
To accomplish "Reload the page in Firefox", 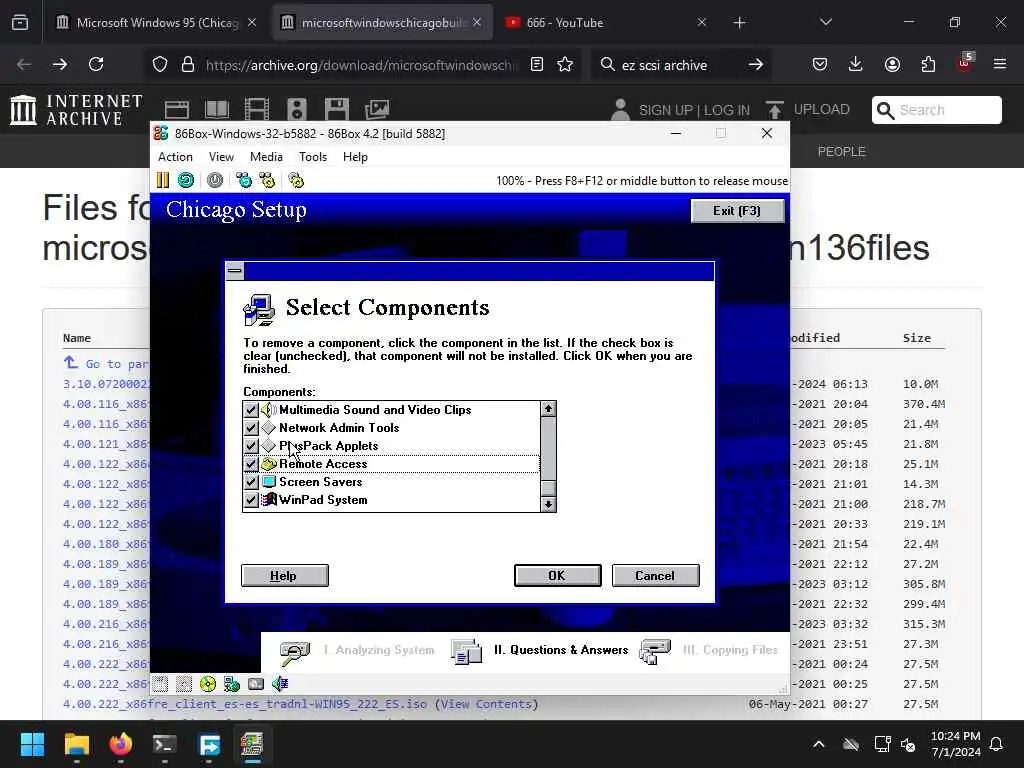I will coord(96,64).
